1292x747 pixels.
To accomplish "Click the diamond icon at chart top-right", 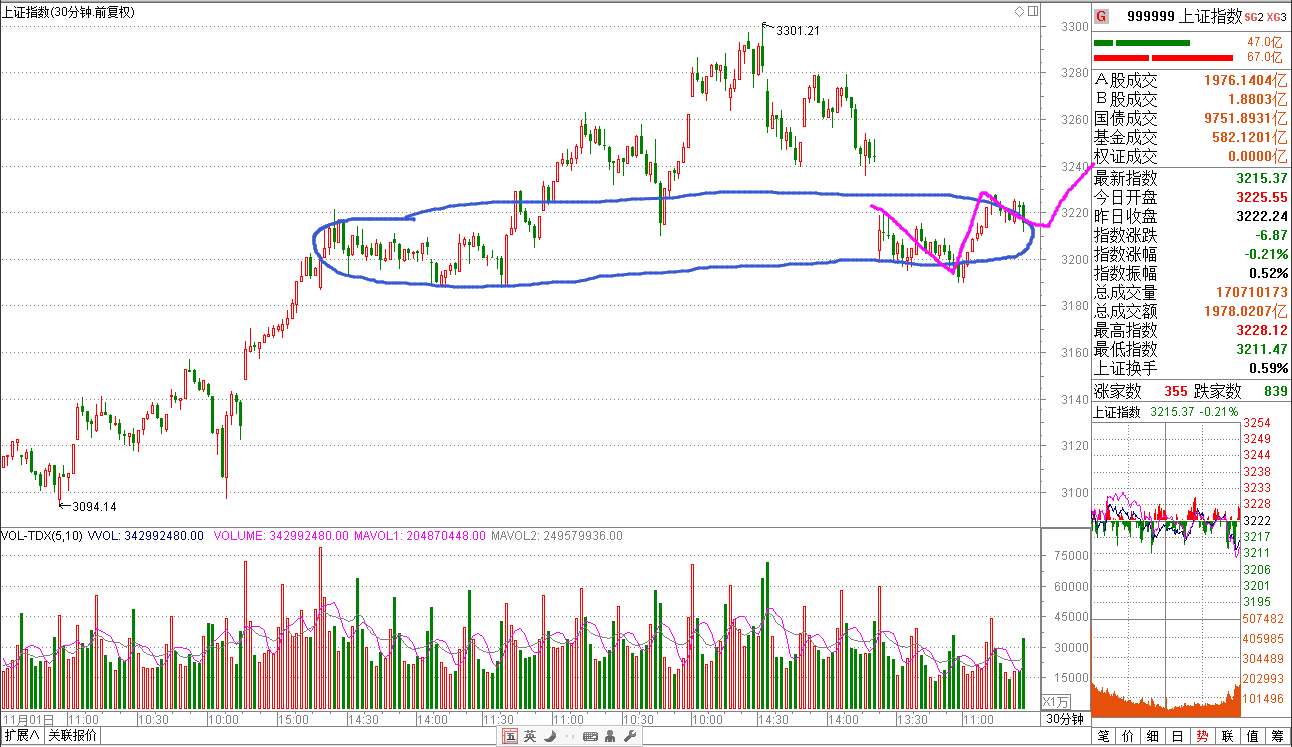I will point(1019,12).
